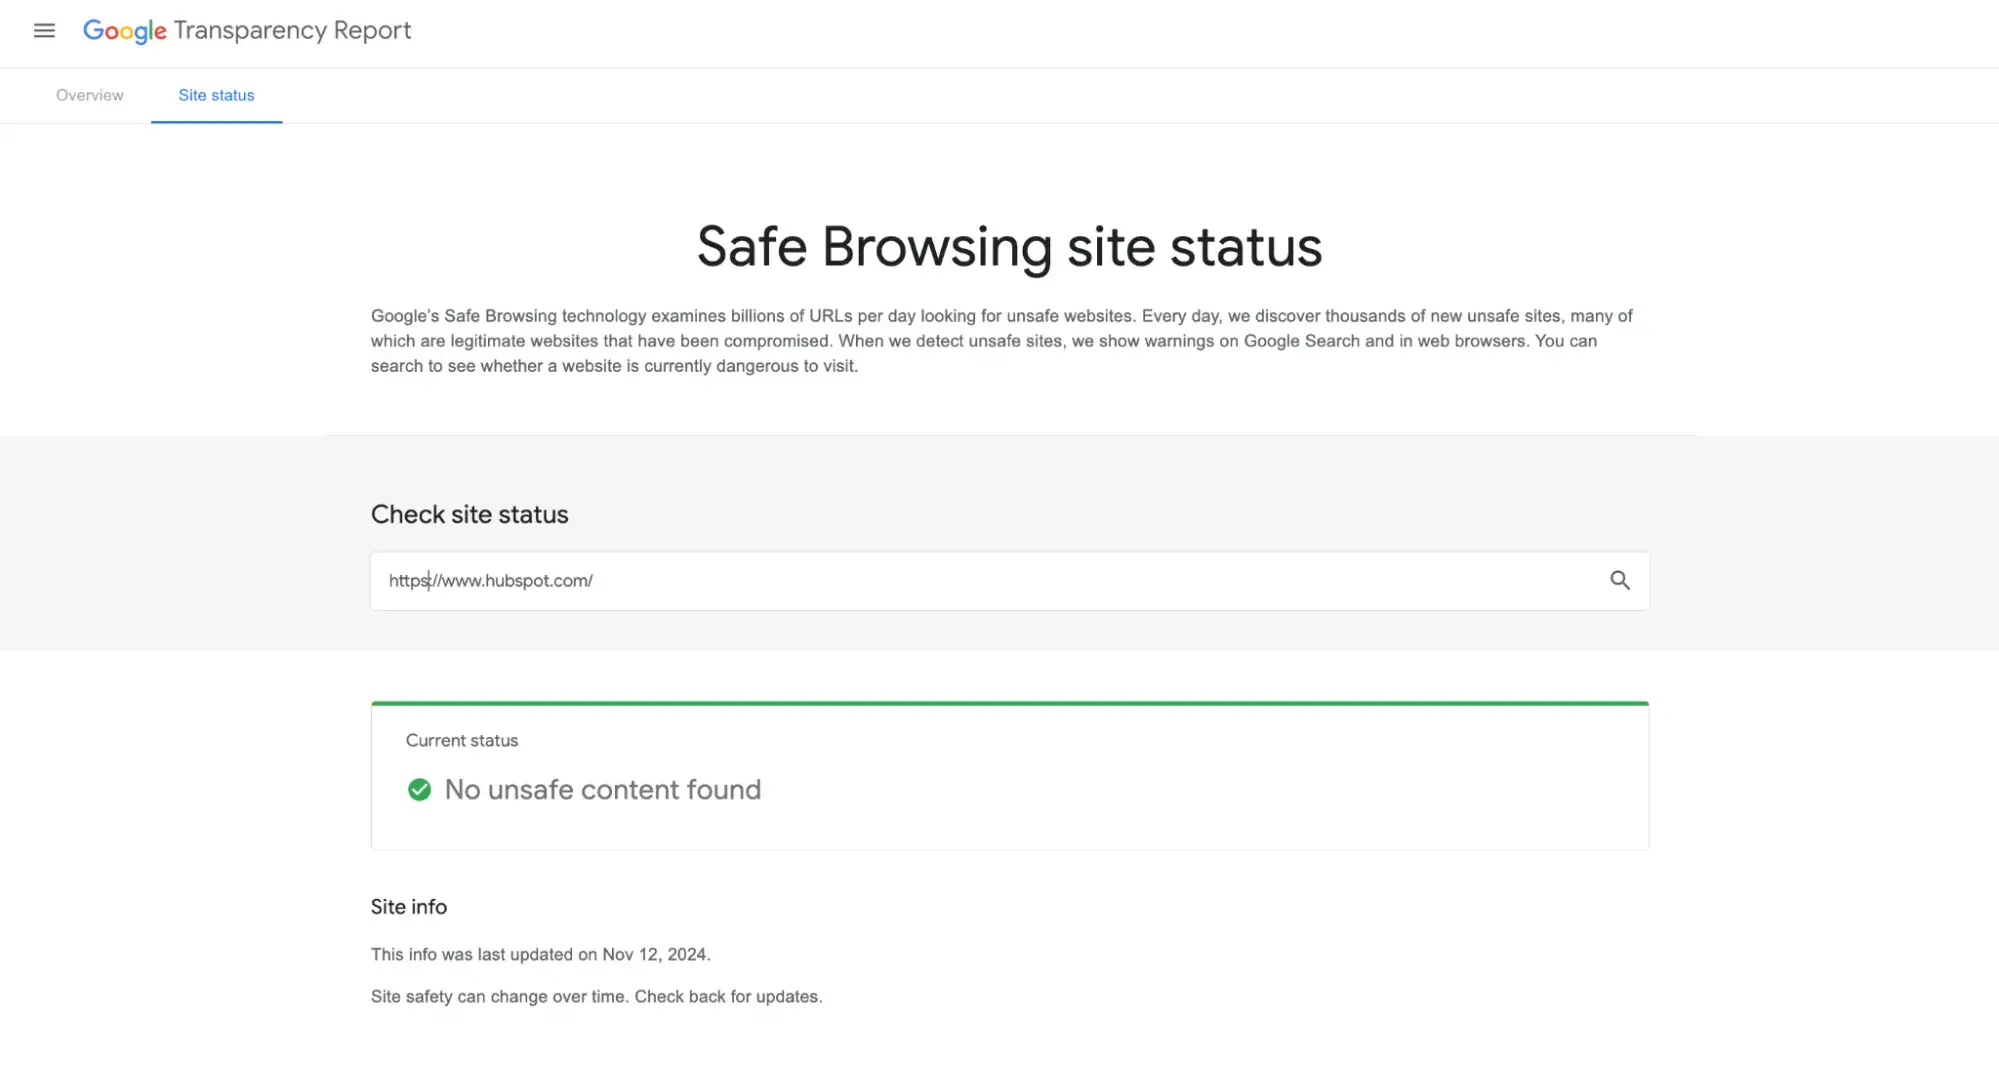Switch to the Overview tab
Viewport: 1999px width, 1067px height.
(x=90, y=96)
